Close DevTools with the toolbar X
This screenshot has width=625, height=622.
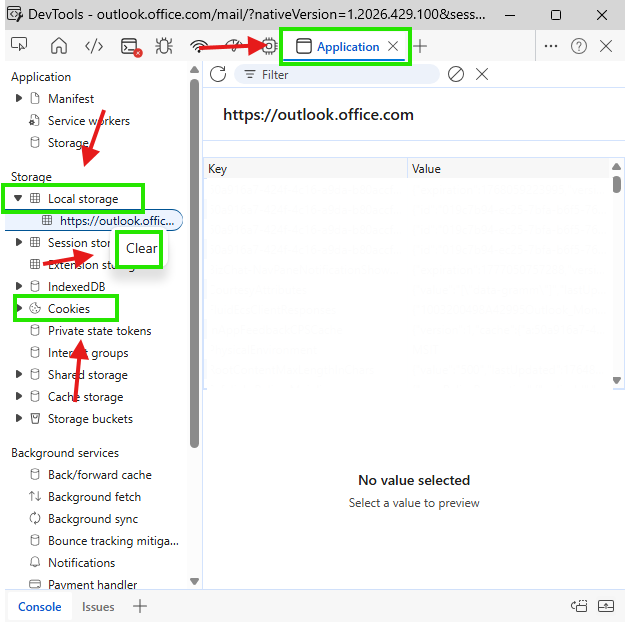point(606,46)
